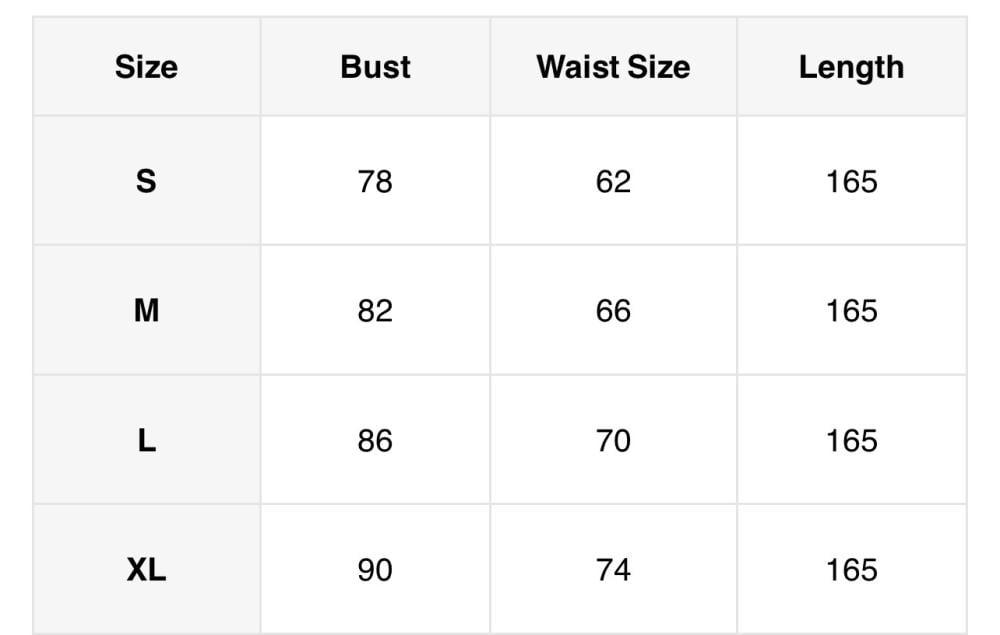Click waist value 70 for size L
Image resolution: width=1000 pixels, height=635 pixels.
click(613, 440)
